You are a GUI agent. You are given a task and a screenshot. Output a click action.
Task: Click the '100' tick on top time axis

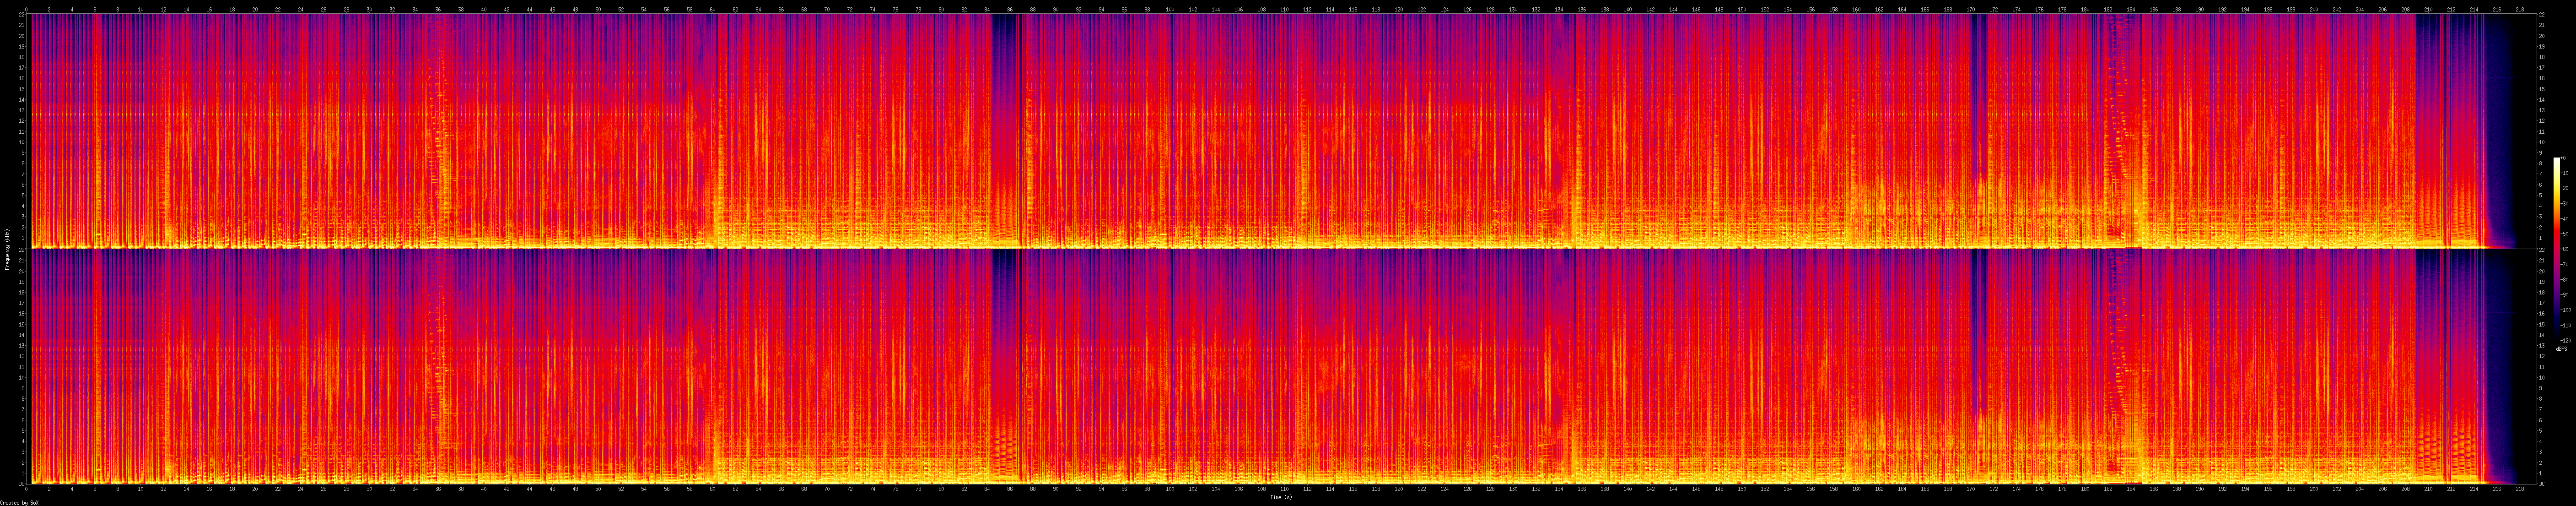point(1170,9)
